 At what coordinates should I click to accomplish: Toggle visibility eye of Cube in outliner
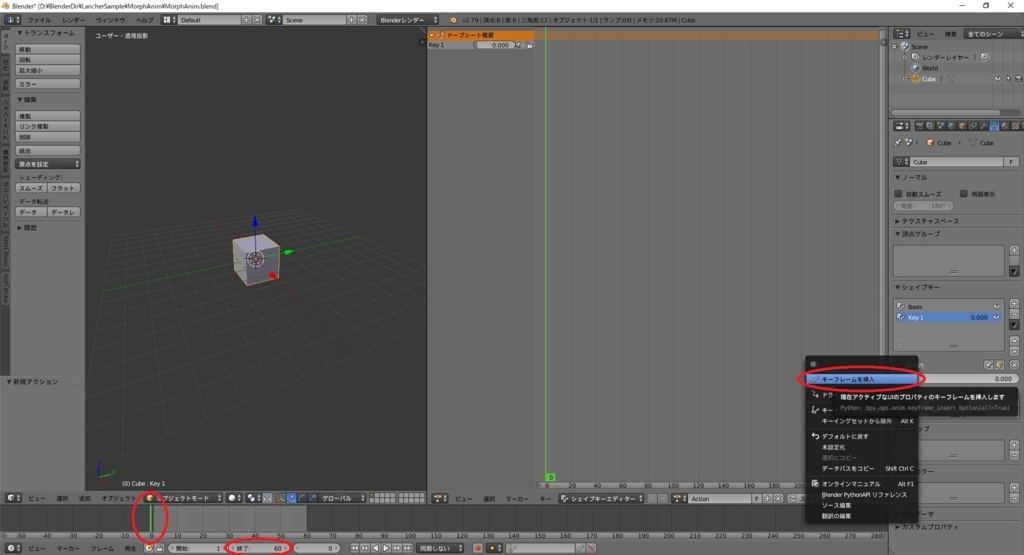point(997,79)
